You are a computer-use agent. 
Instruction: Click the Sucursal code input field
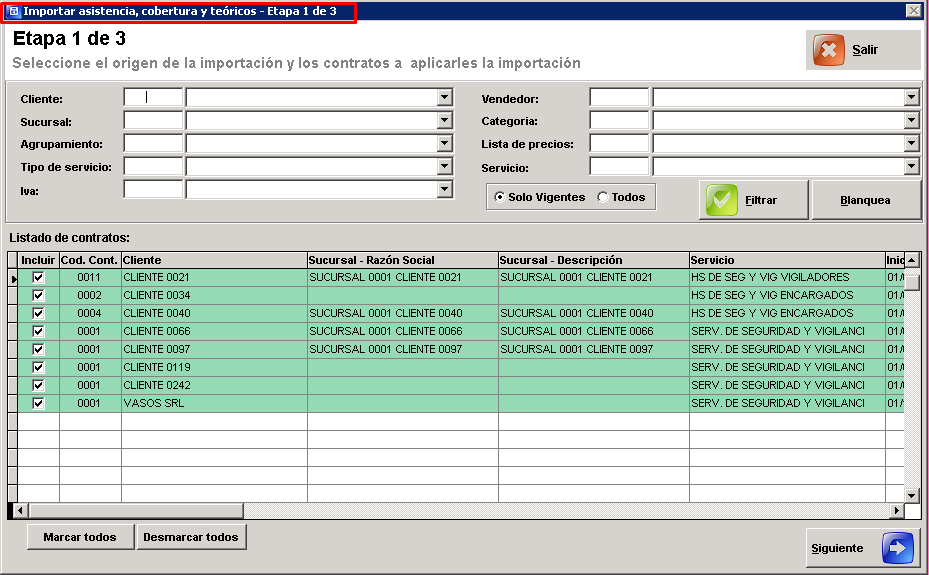(x=153, y=120)
